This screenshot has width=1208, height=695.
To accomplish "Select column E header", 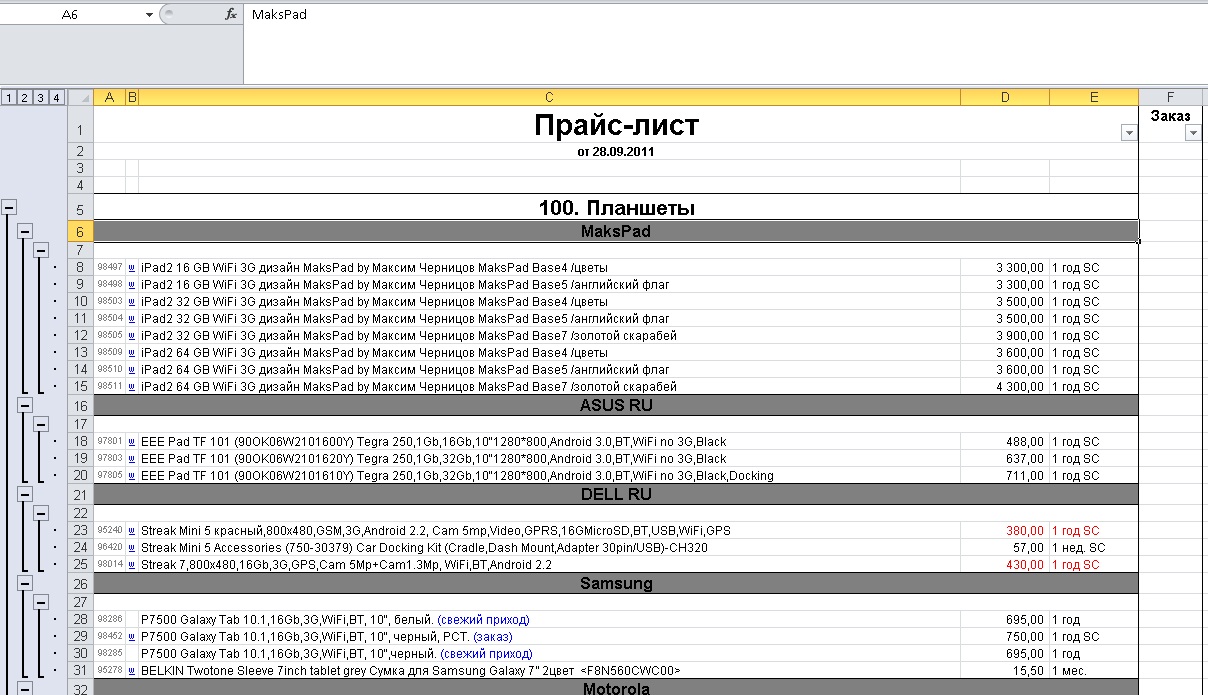I will 1094,97.
